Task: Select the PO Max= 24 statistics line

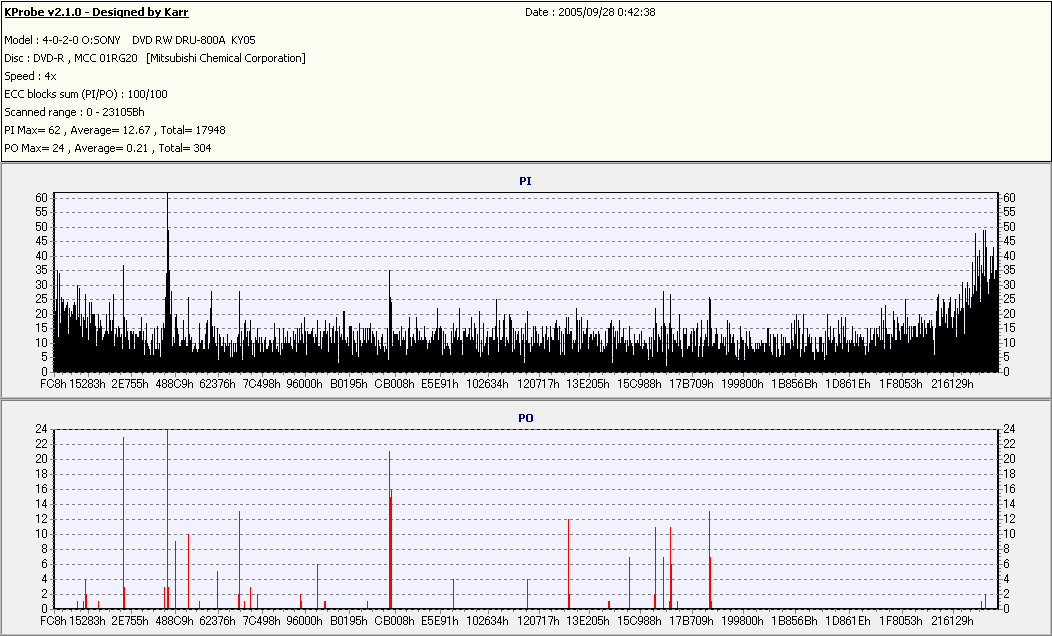Action: (x=107, y=148)
